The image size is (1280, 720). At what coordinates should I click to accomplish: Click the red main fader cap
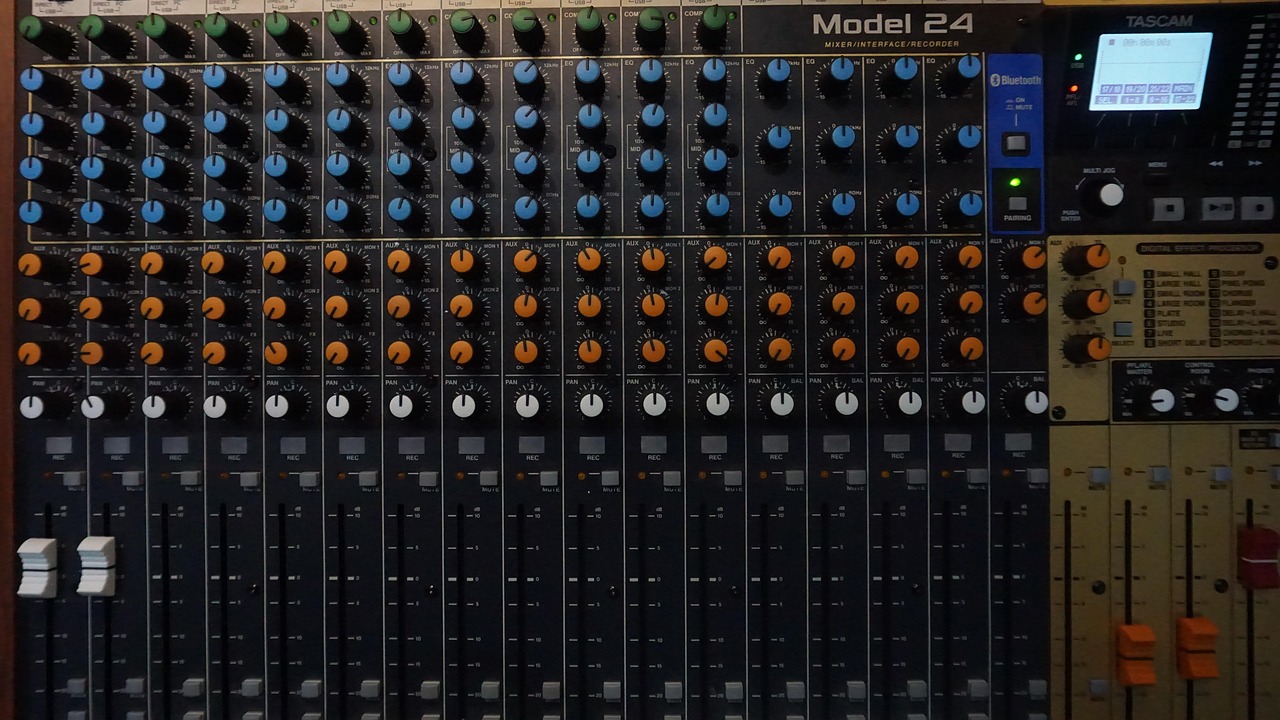[x=1259, y=556]
